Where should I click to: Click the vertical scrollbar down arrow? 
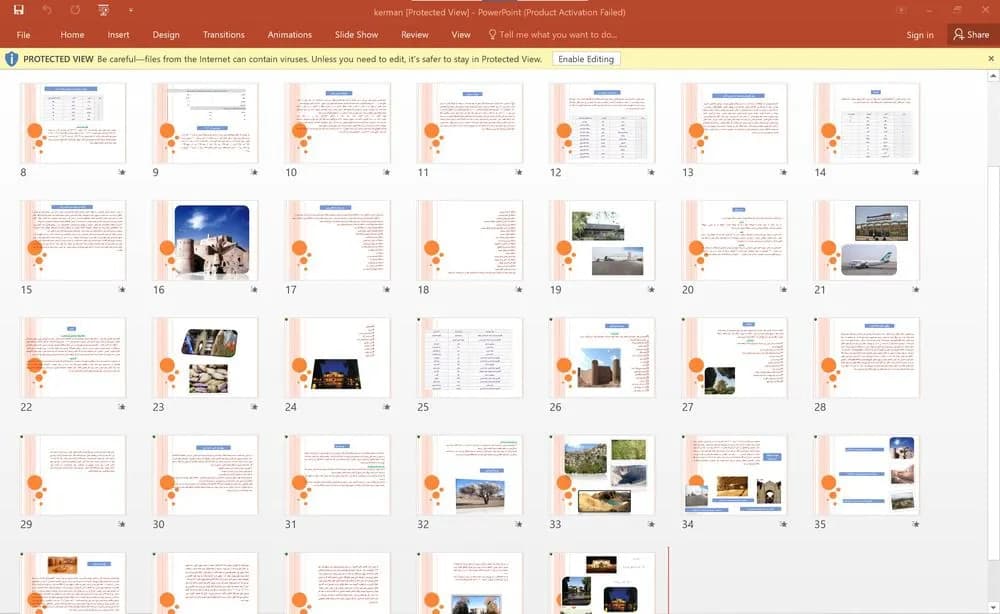click(993, 608)
